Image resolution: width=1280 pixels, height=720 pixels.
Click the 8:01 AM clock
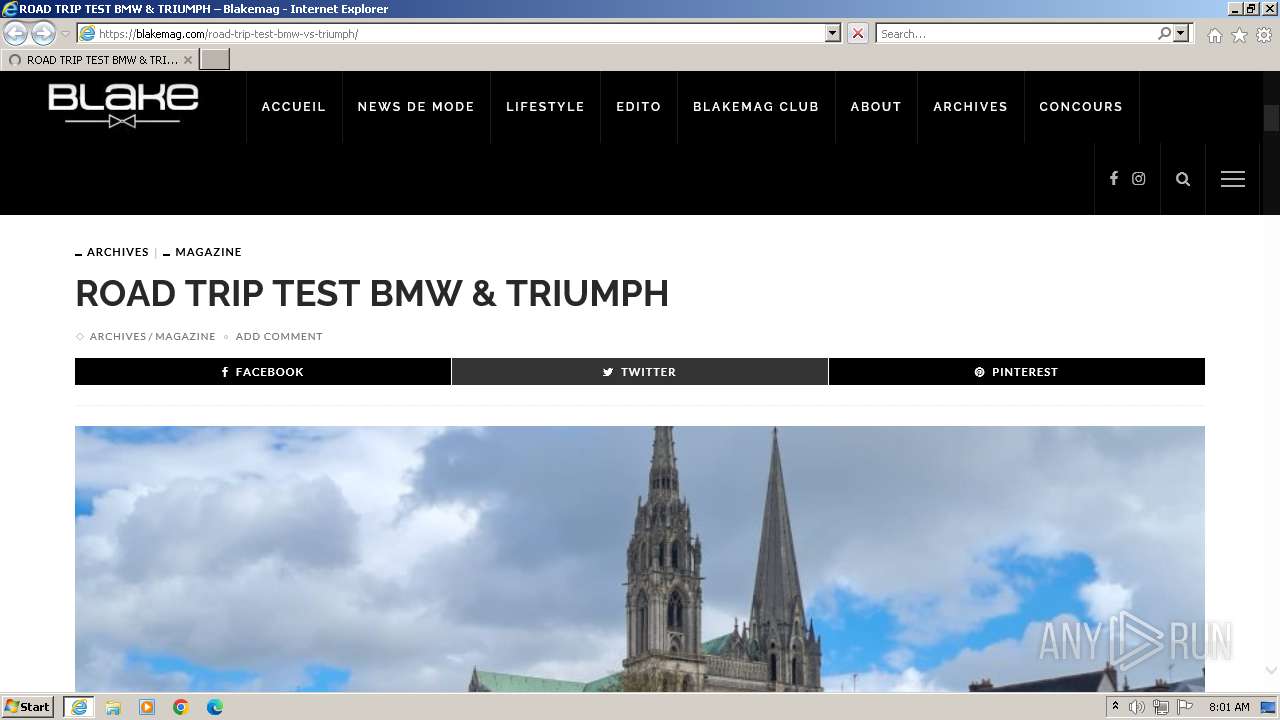pyautogui.click(x=1229, y=707)
